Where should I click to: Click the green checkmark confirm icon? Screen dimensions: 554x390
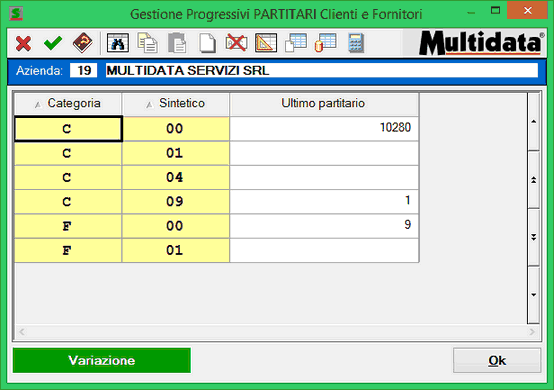coord(53,43)
